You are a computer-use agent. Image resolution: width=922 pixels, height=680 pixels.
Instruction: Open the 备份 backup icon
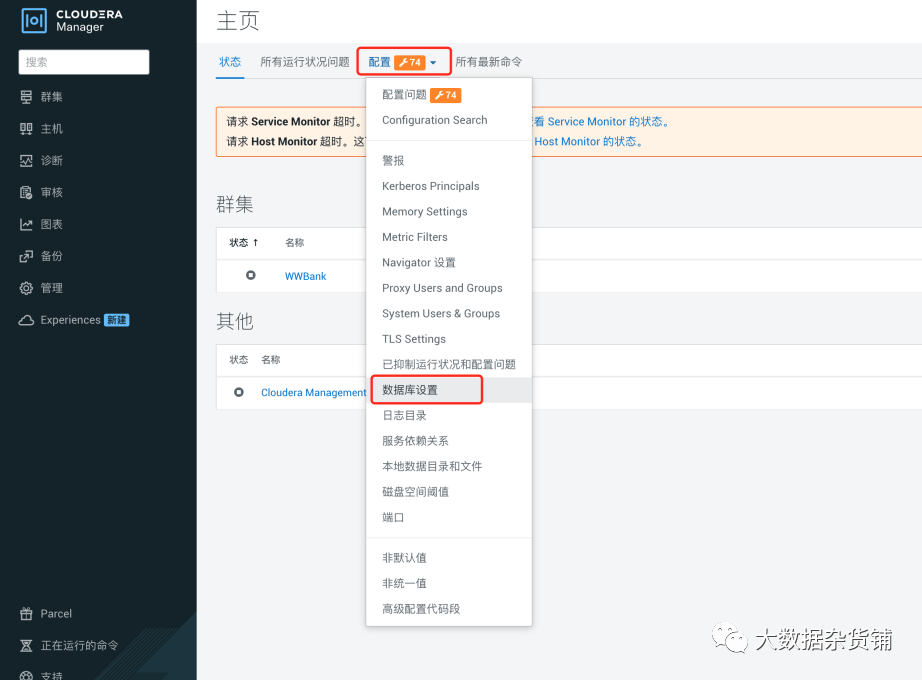coord(26,256)
